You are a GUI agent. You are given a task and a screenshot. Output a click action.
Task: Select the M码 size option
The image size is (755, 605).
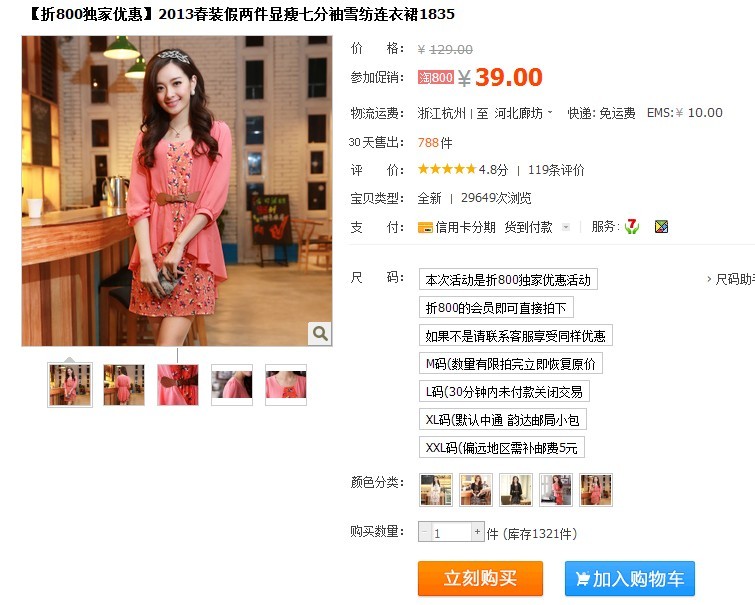pyautogui.click(x=511, y=364)
